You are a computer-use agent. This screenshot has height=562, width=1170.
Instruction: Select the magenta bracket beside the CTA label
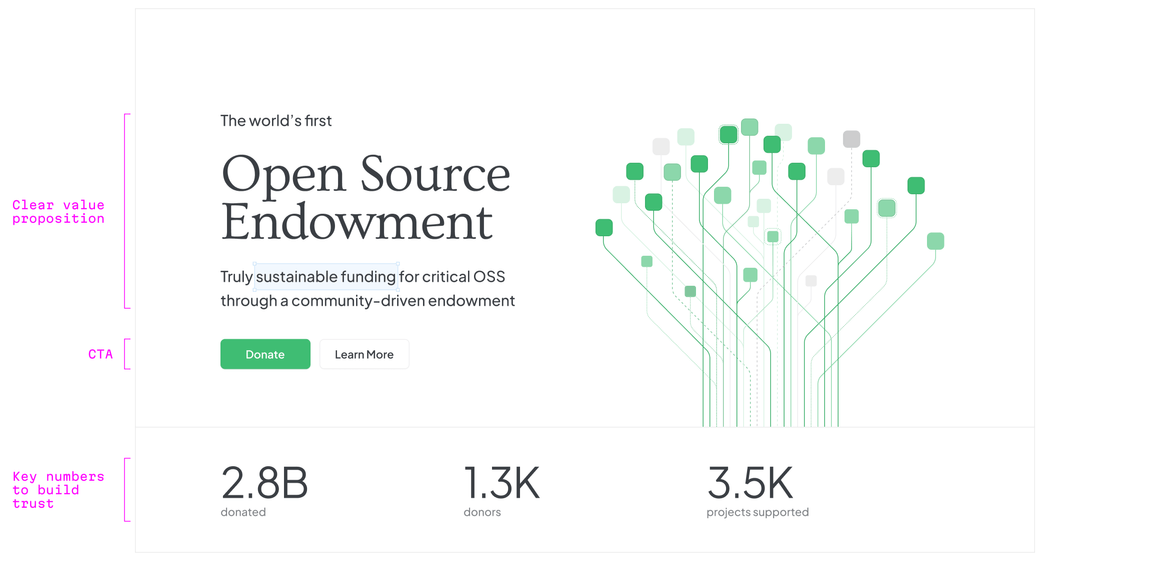tap(126, 354)
